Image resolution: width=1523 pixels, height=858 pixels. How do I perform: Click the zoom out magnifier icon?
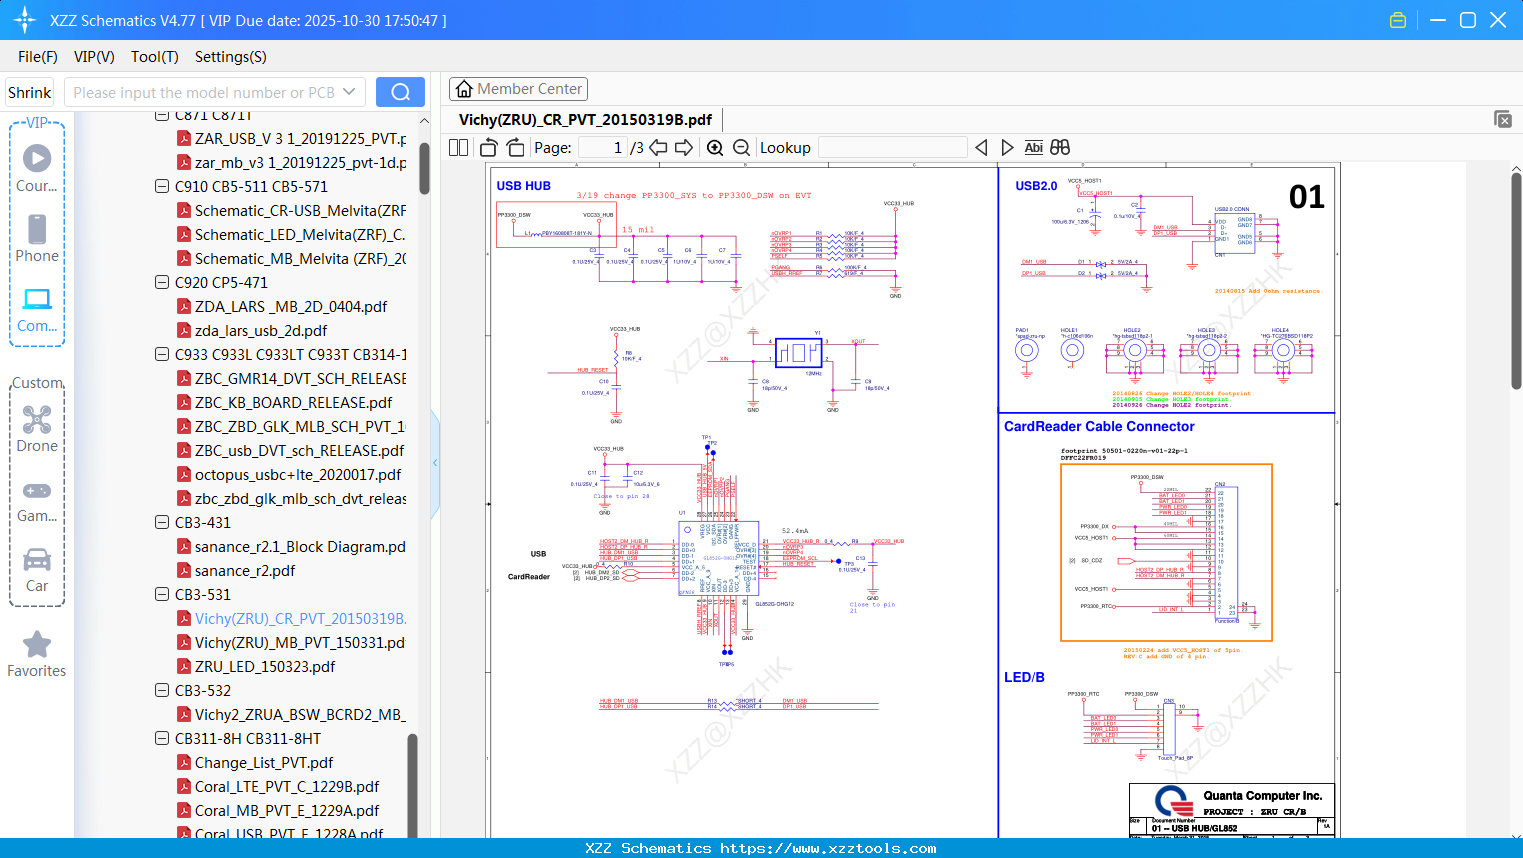741,148
